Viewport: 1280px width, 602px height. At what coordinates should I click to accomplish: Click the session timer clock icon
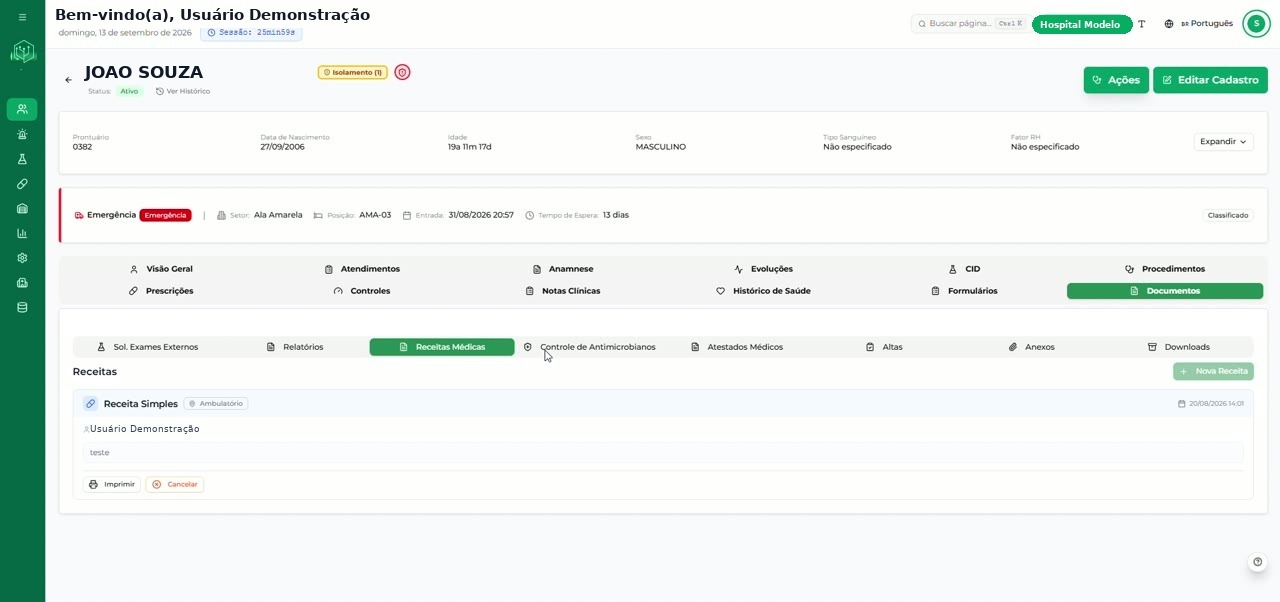(211, 33)
